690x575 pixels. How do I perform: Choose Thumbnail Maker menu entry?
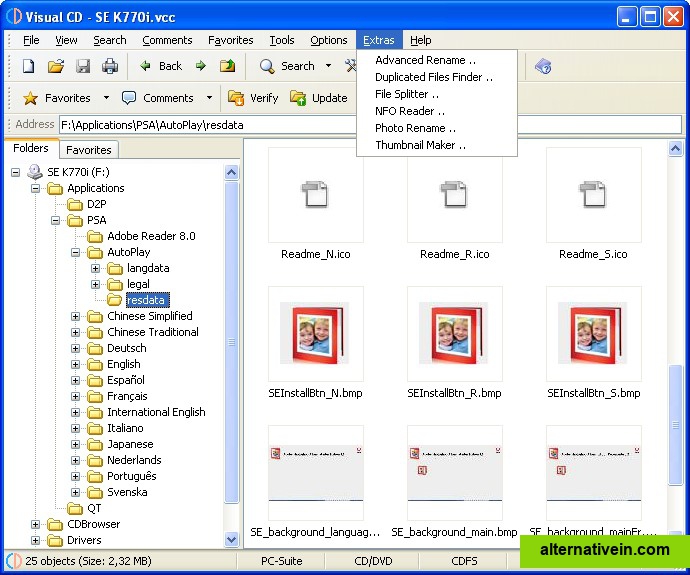click(437, 145)
